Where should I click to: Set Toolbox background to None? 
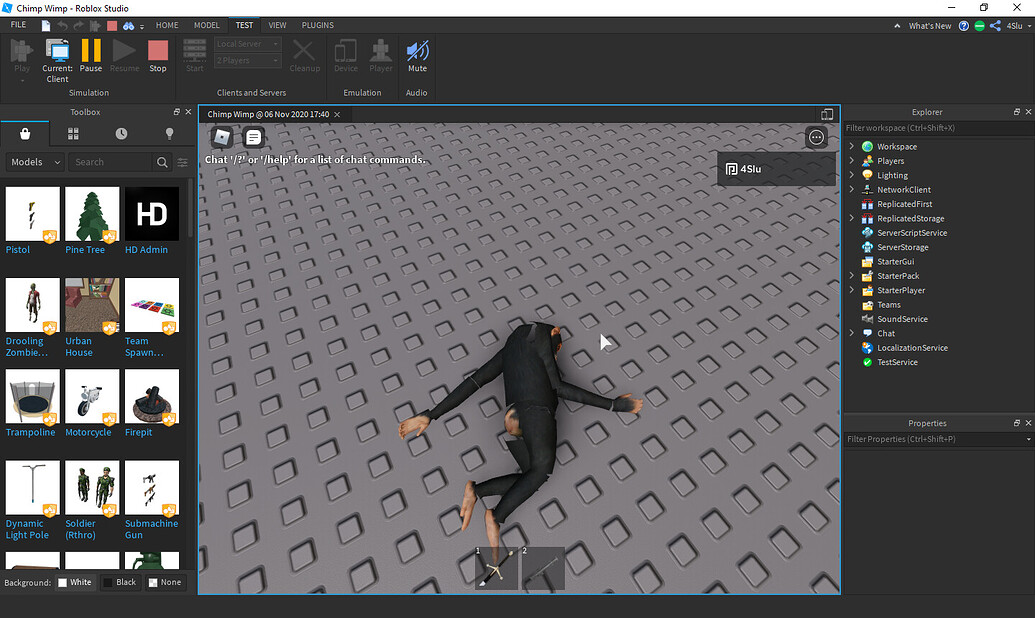click(165, 582)
